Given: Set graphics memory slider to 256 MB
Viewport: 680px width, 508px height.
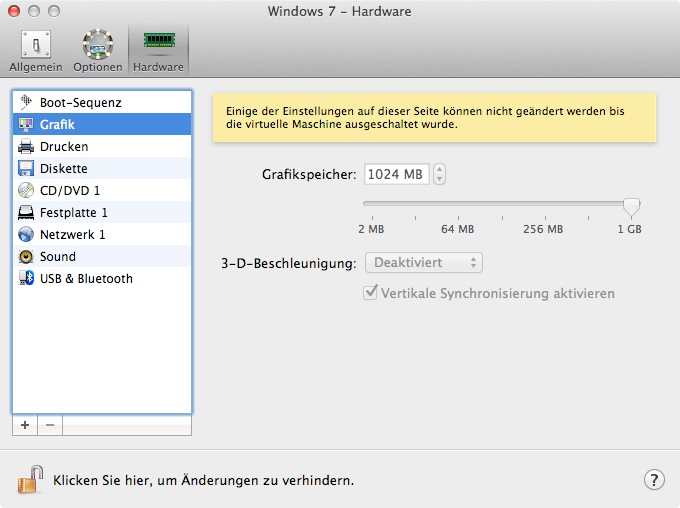Looking at the screenshot, I should click(545, 204).
